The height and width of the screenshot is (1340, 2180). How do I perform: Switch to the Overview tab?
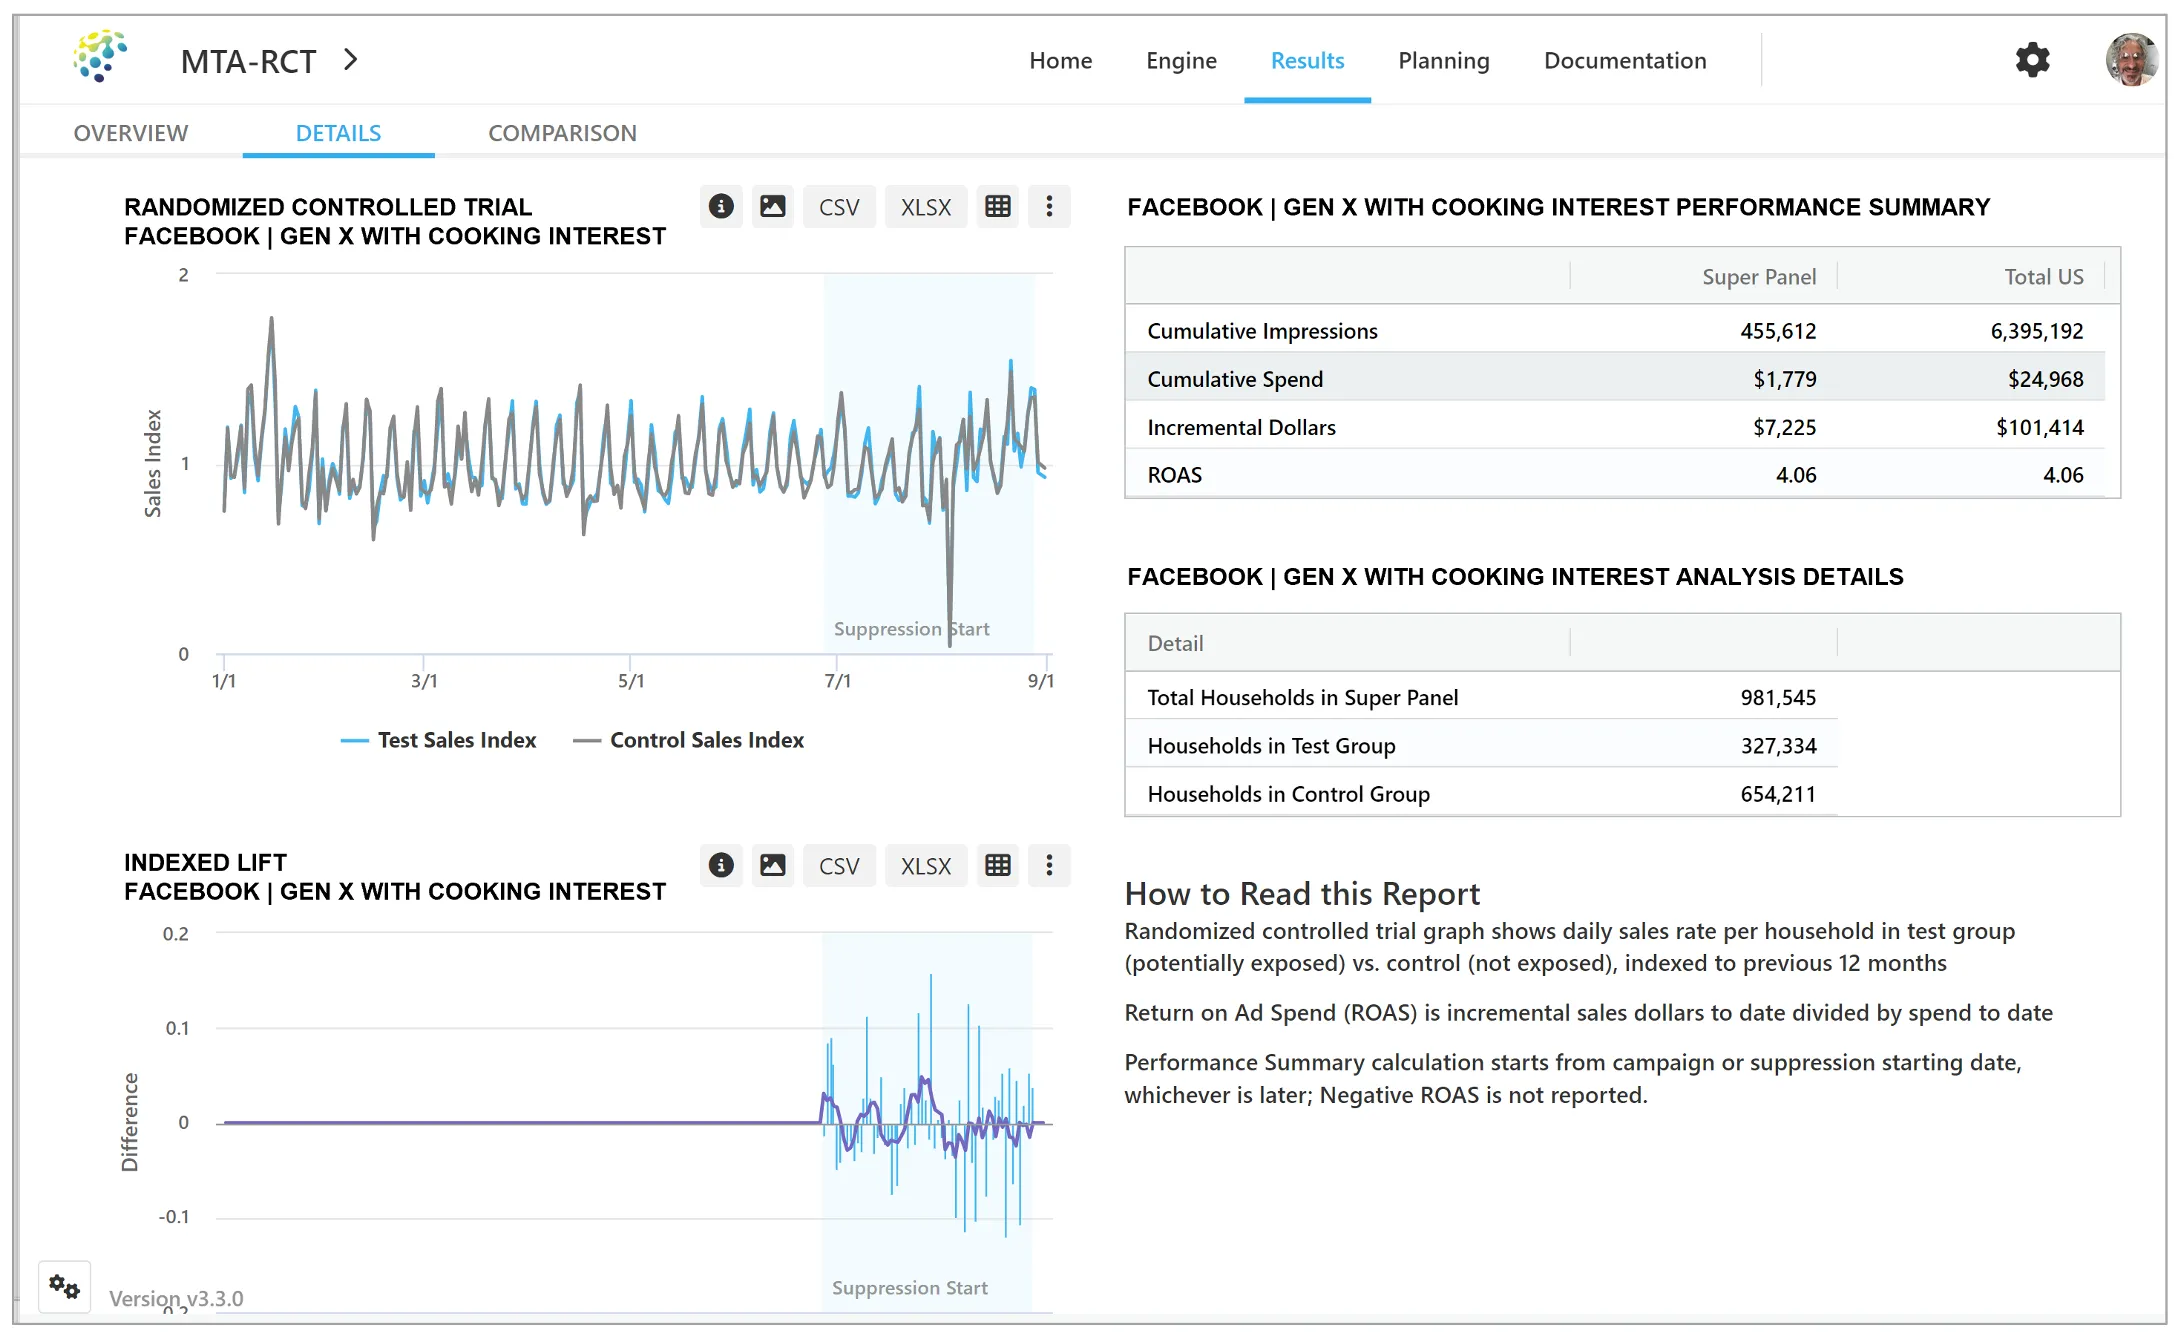(130, 132)
